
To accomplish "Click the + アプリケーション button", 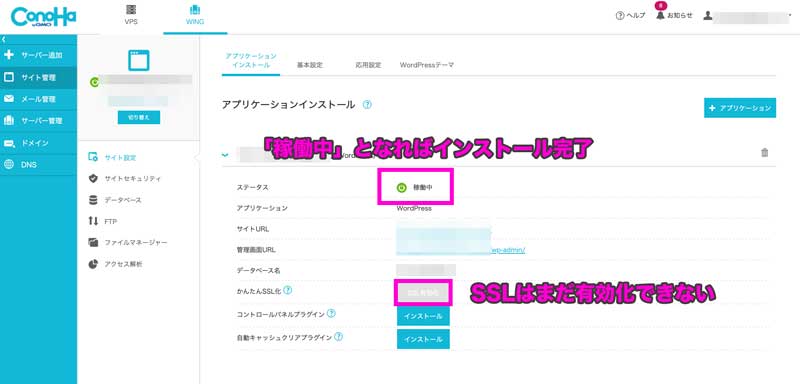I will click(x=740, y=108).
